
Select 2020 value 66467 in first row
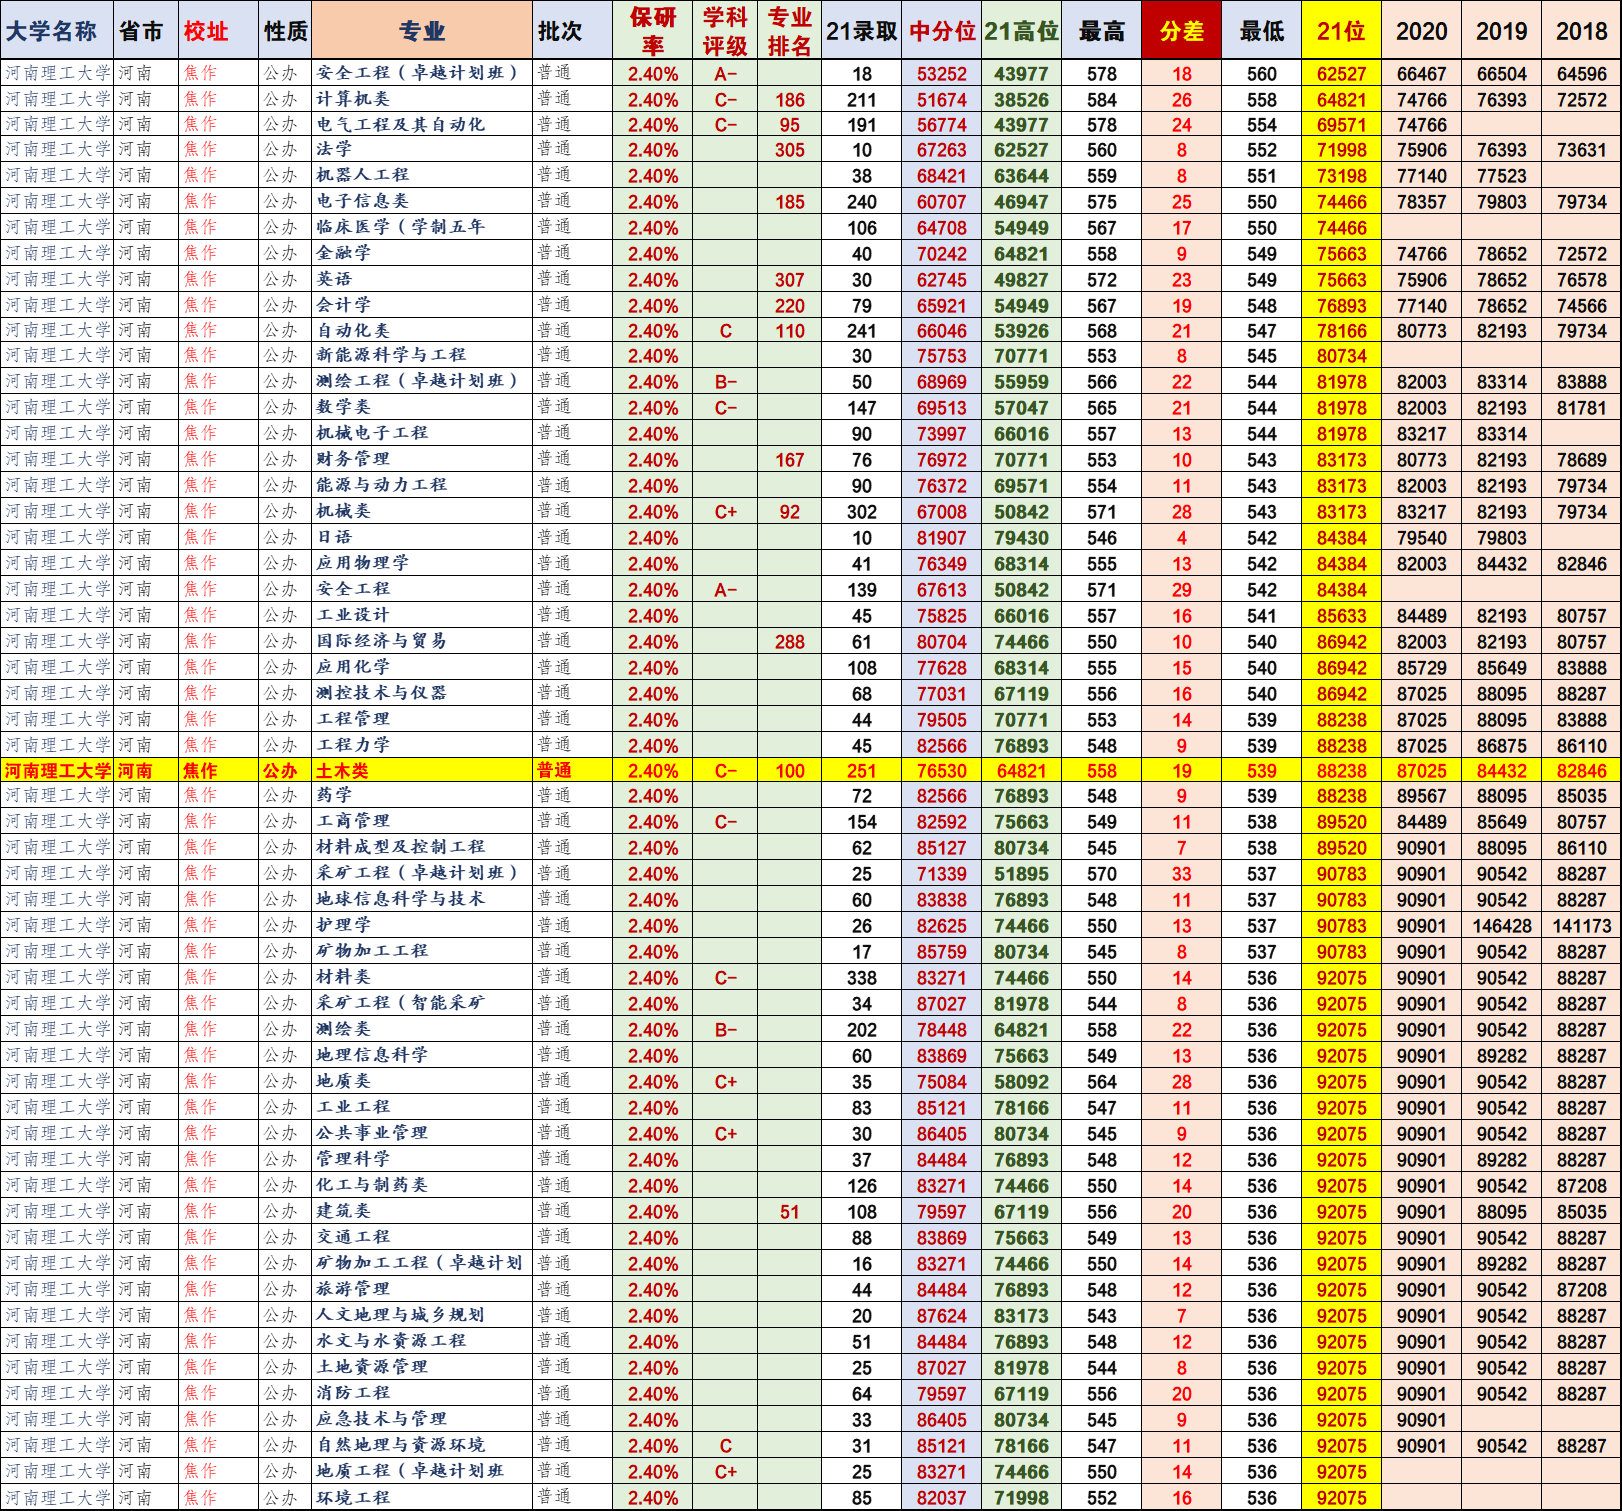point(1422,74)
